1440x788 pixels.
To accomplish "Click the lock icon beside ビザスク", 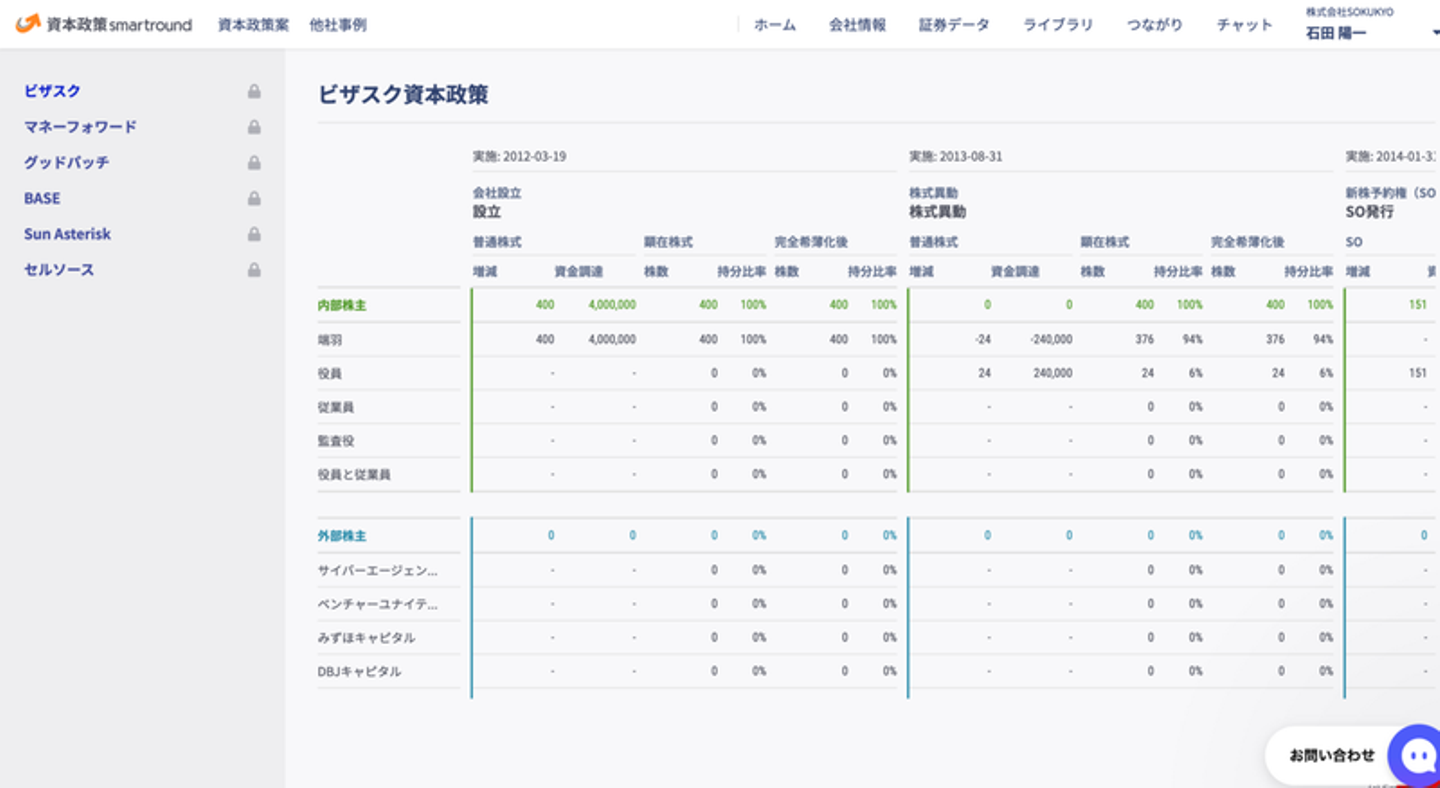I will pos(254,91).
